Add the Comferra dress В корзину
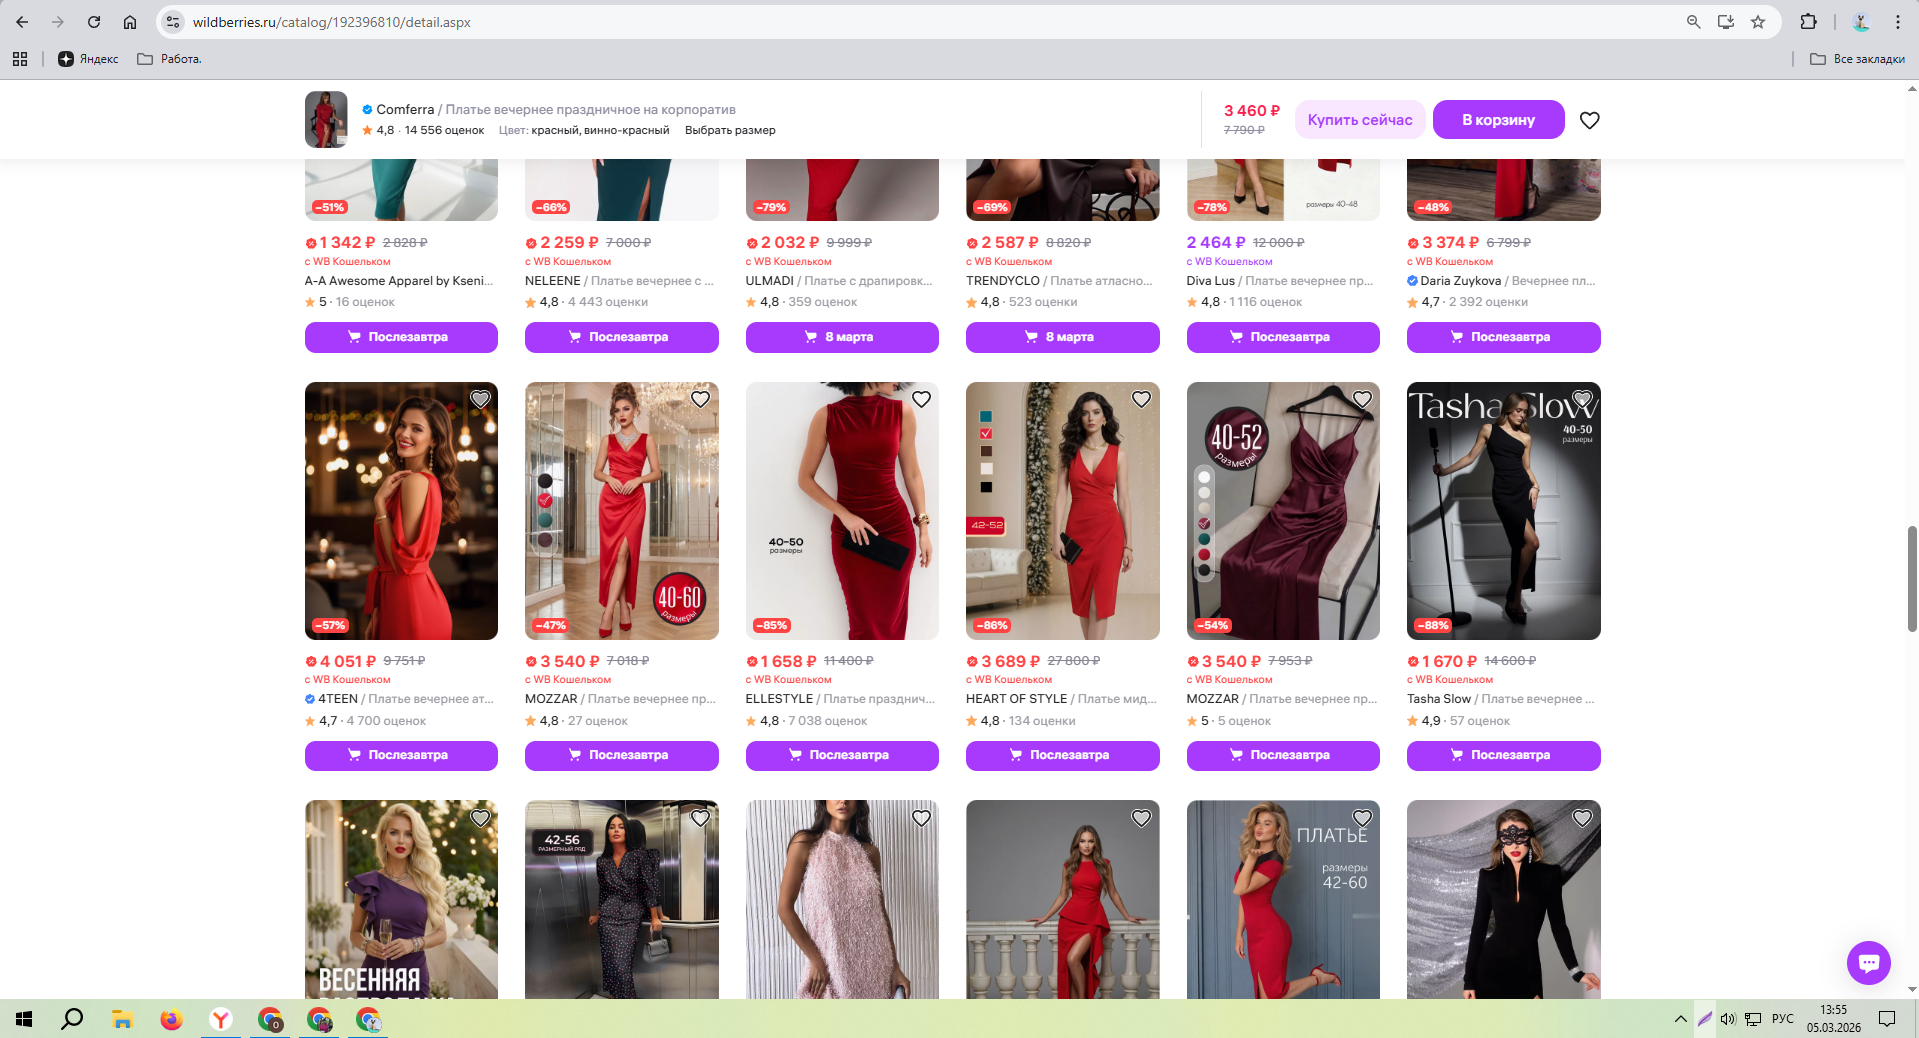1919x1038 pixels. [1498, 120]
